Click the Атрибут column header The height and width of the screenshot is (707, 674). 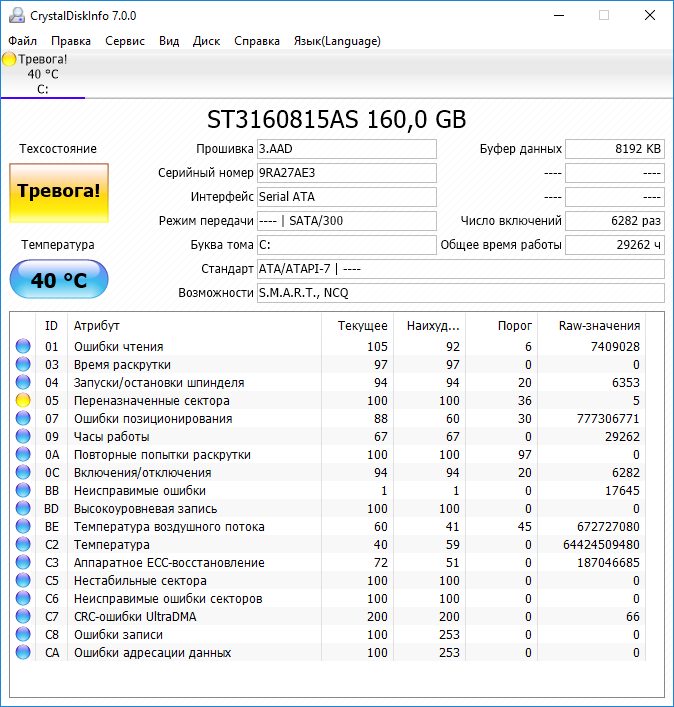(194, 326)
